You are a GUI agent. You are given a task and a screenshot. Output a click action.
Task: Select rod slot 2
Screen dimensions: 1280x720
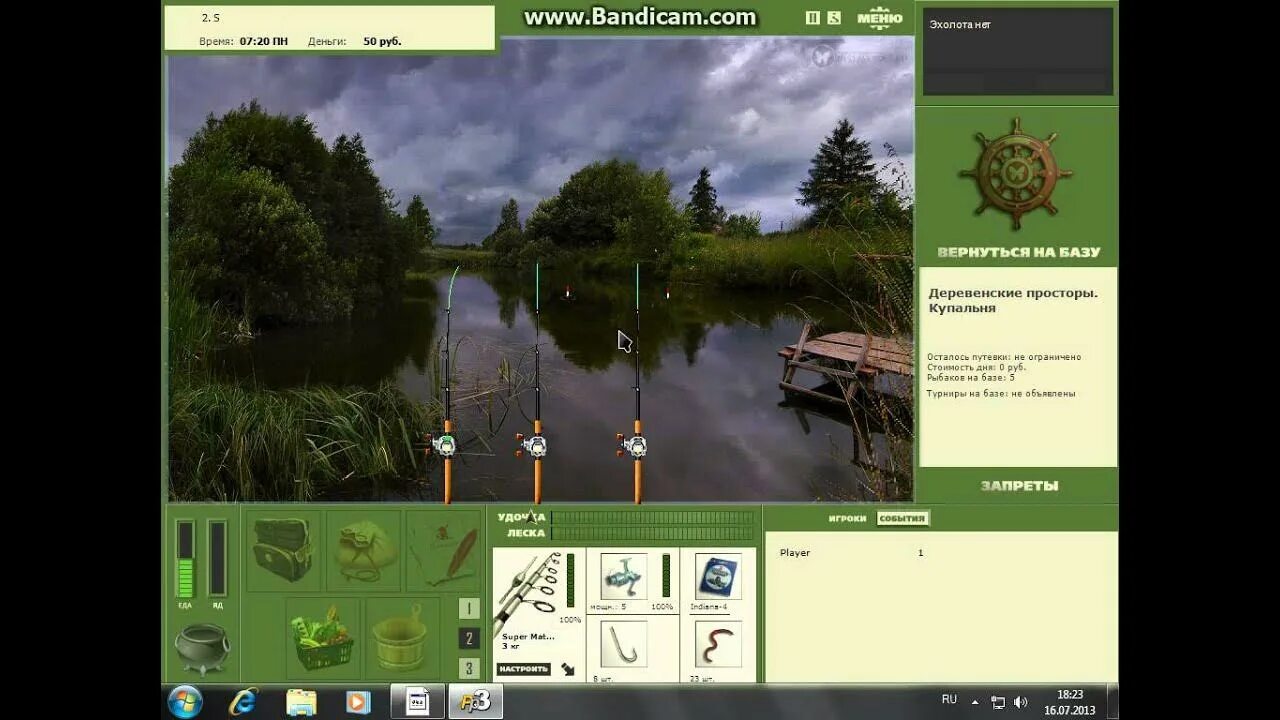click(469, 638)
